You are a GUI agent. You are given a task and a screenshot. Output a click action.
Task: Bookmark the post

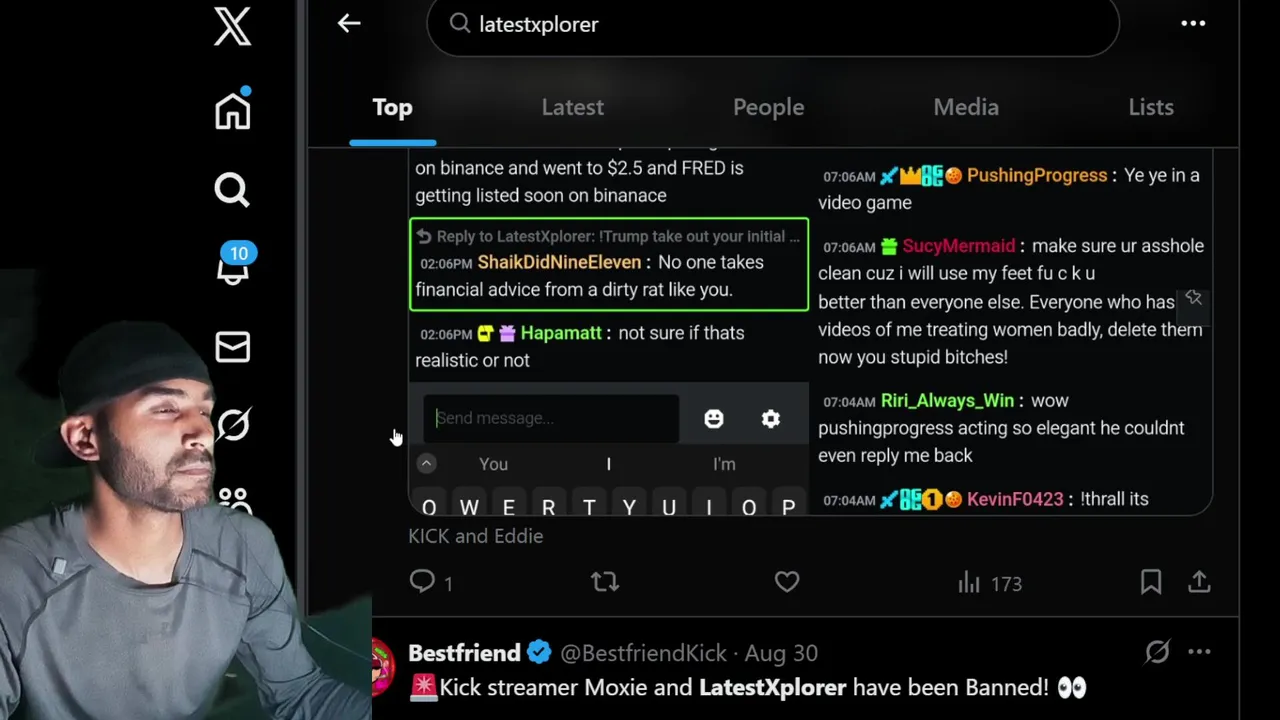pos(1151,582)
